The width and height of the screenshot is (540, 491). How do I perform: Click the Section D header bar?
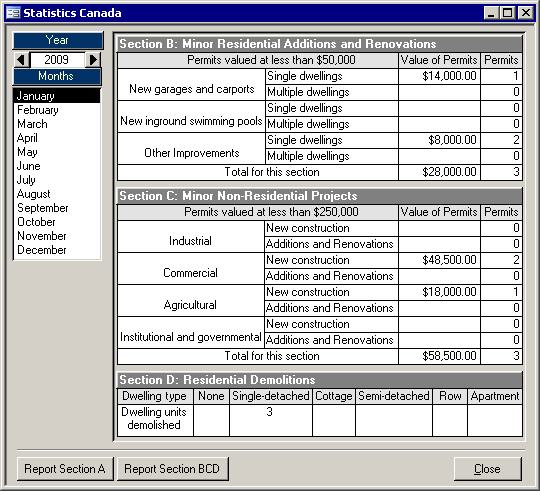(x=320, y=380)
